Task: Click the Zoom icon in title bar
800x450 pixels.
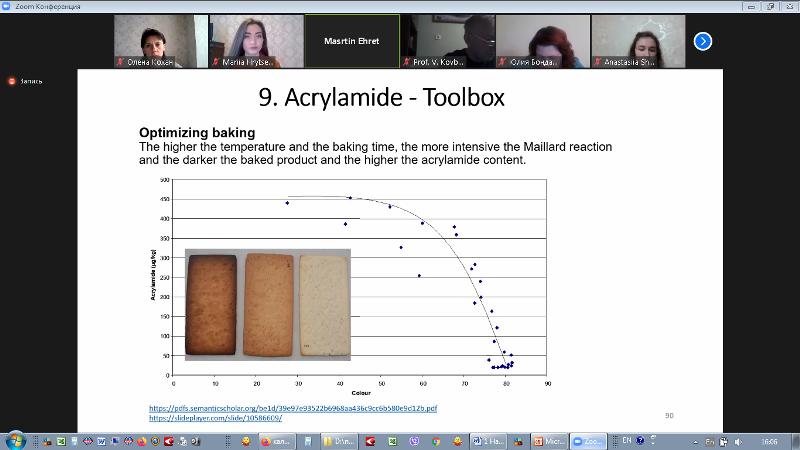Action: 6,6
